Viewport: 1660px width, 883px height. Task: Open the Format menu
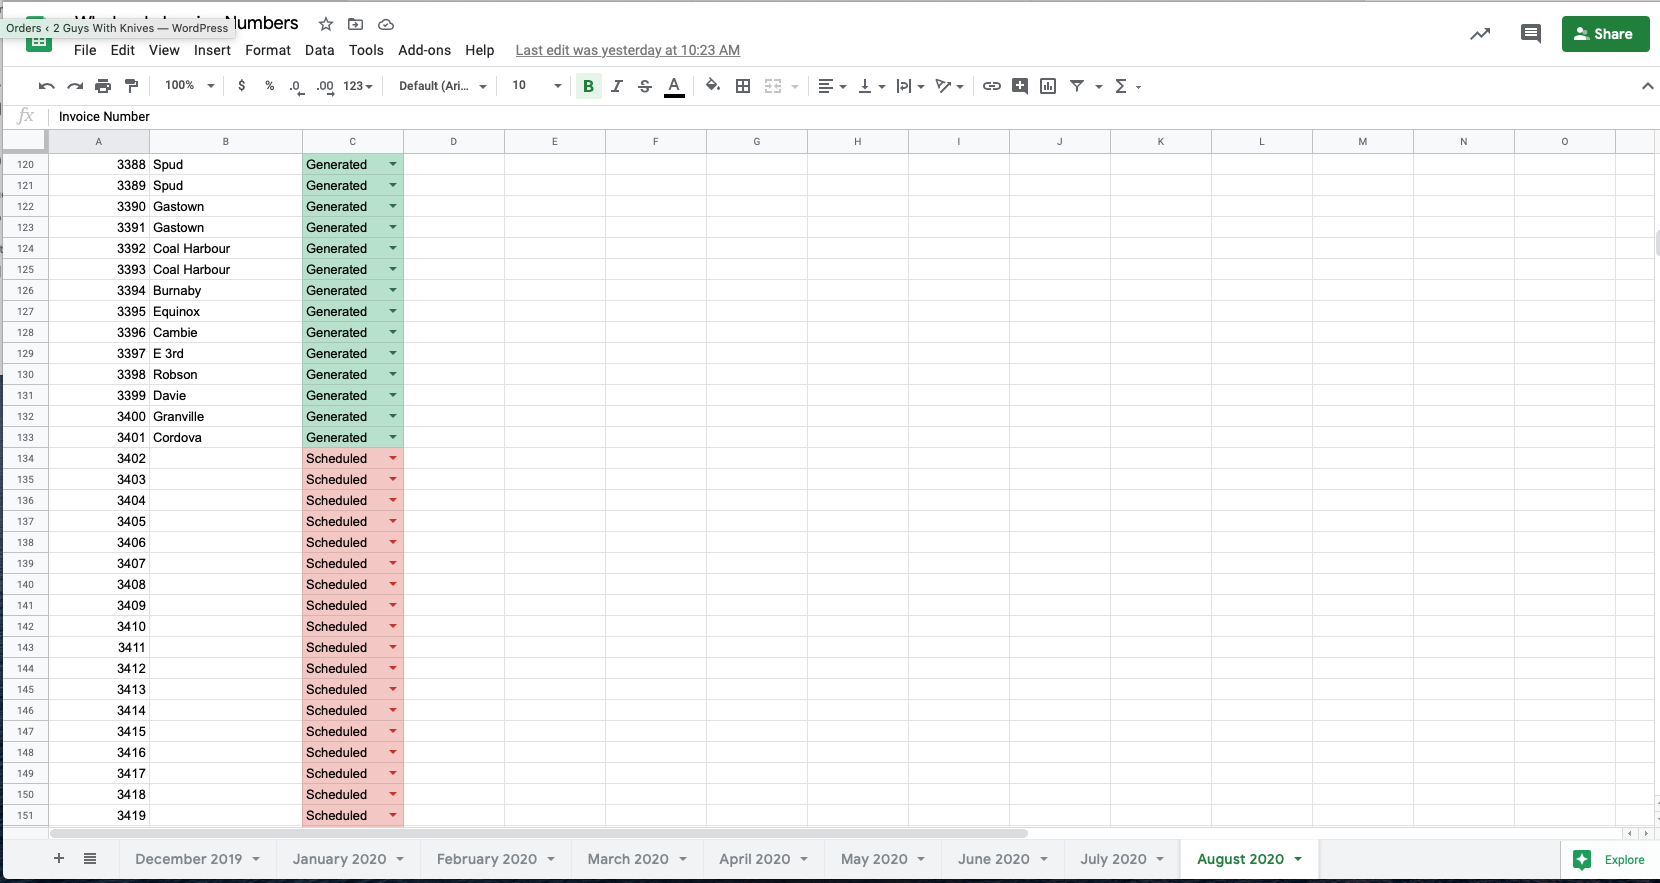tap(267, 50)
